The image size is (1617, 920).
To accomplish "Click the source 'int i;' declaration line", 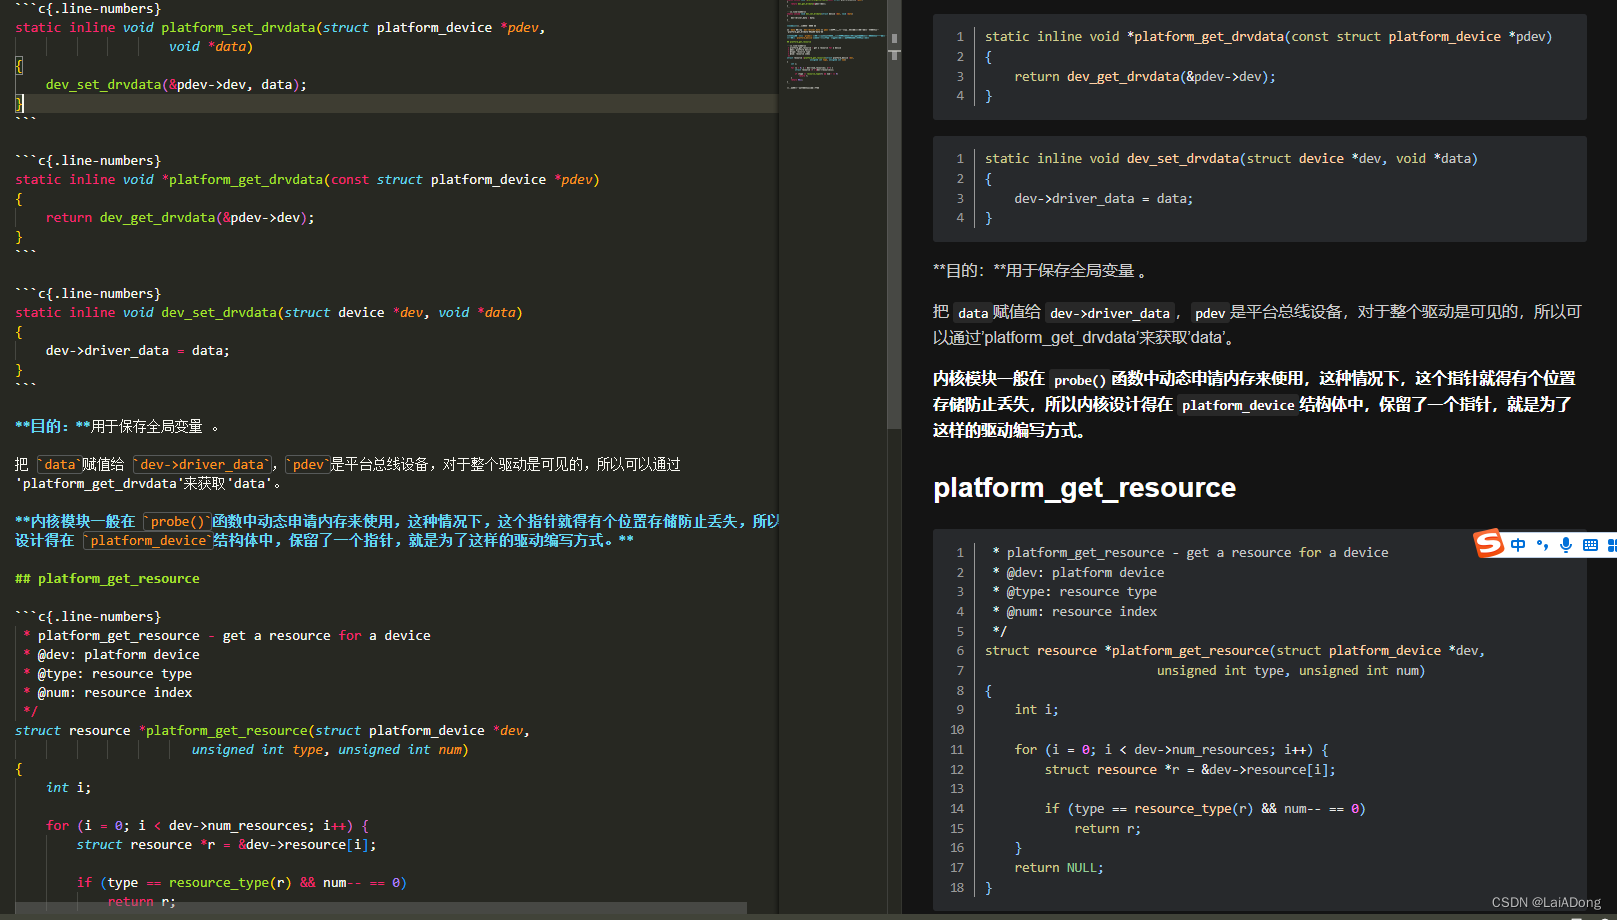I will coord(68,788).
